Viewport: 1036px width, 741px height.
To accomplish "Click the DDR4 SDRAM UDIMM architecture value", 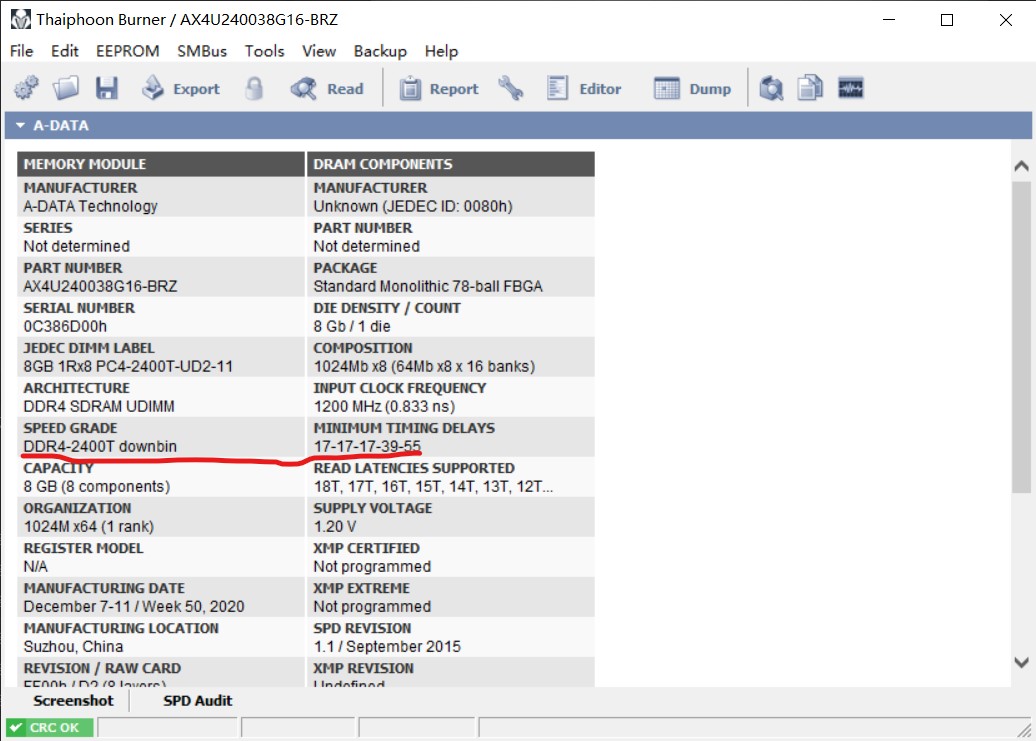I will click(99, 406).
